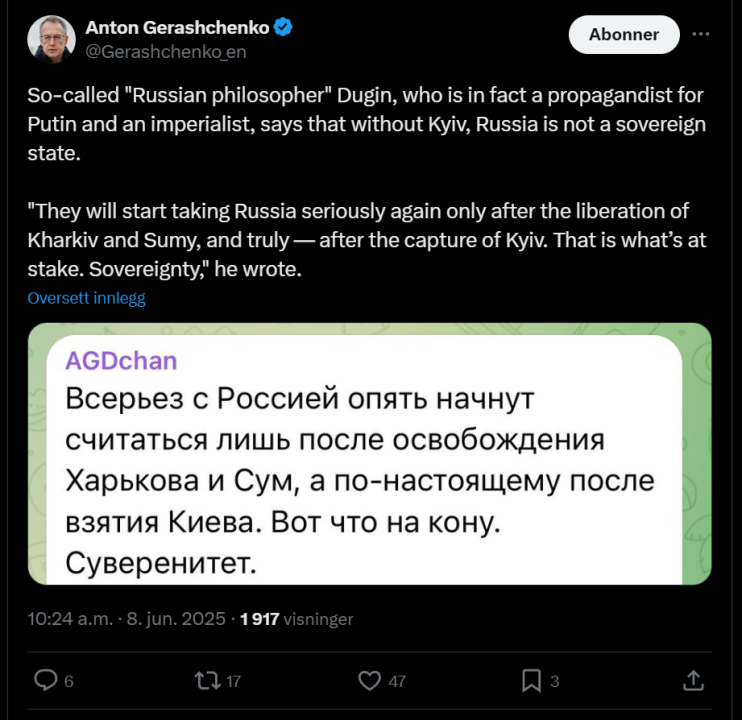Click the like count 47
Image resolution: width=742 pixels, height=720 pixels.
pos(397,681)
